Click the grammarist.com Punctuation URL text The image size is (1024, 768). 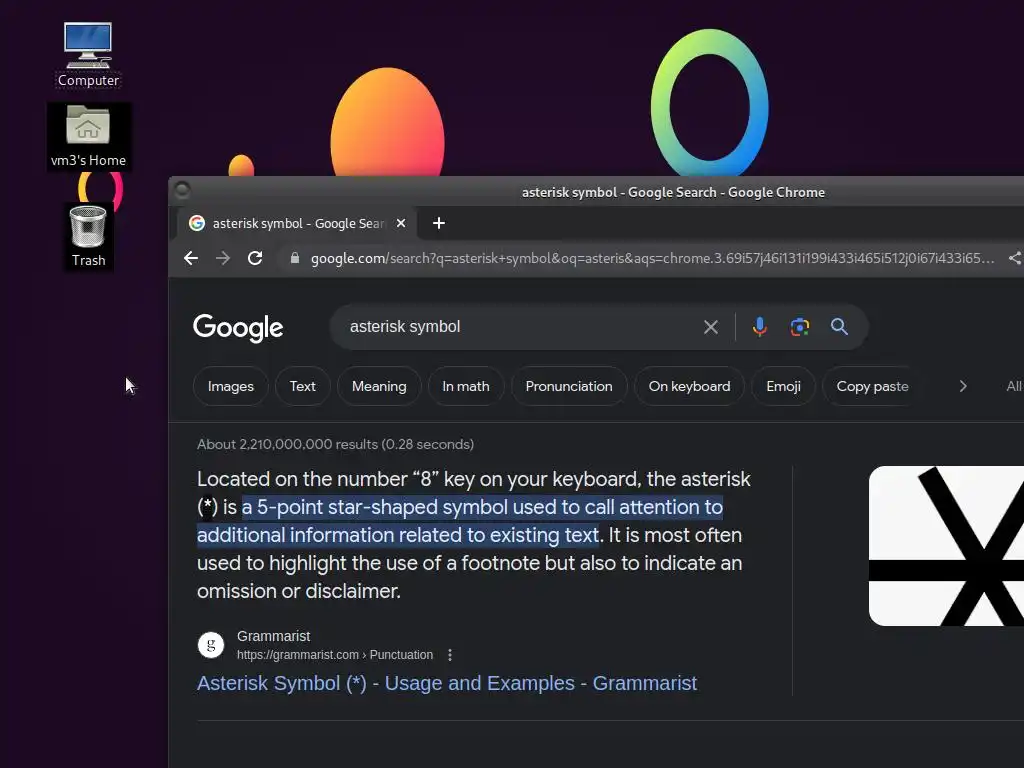click(x=334, y=655)
